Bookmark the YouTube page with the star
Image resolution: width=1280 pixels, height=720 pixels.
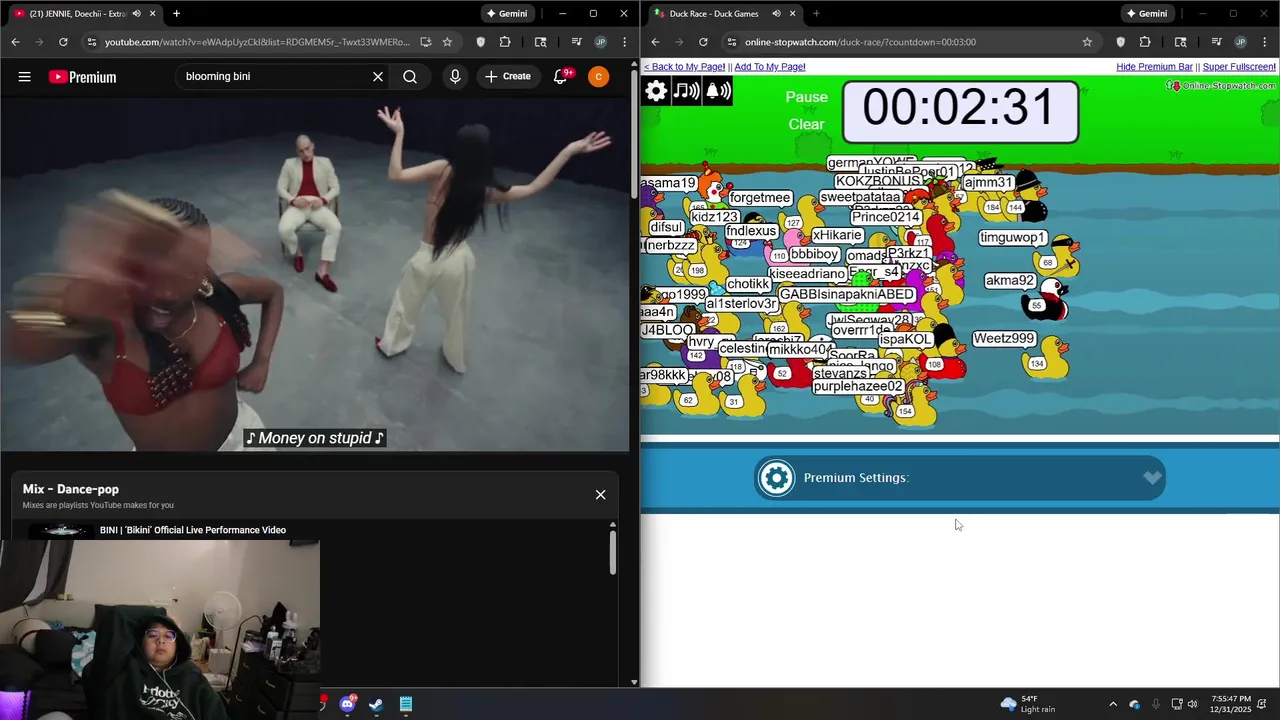click(x=447, y=42)
